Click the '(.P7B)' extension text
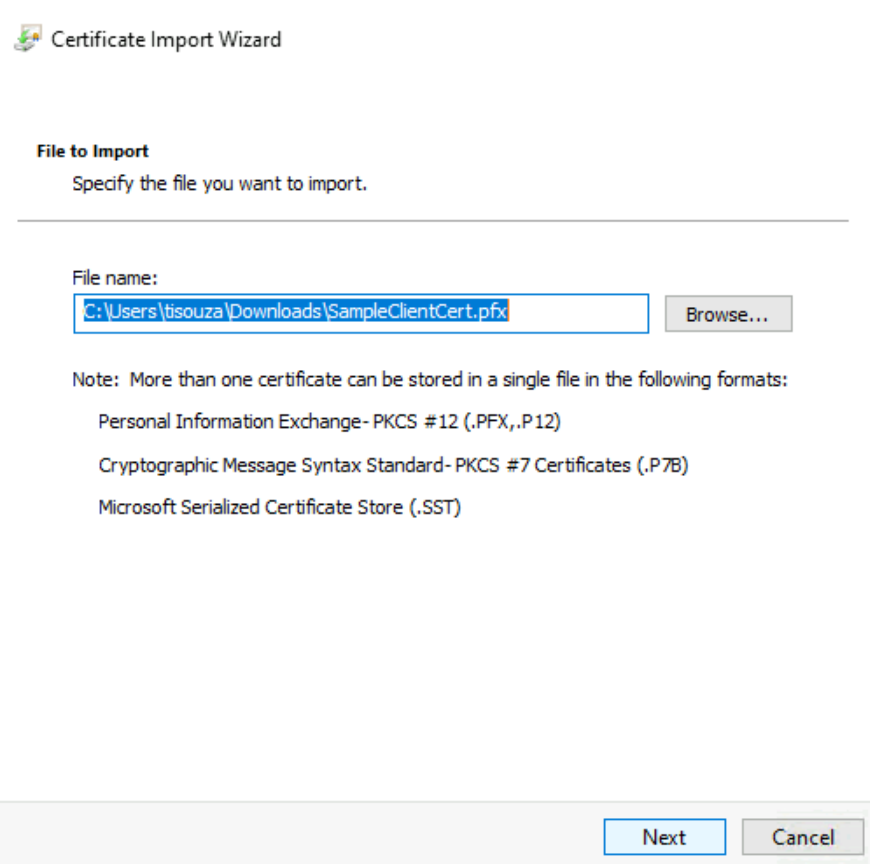The image size is (870, 864). click(662, 465)
